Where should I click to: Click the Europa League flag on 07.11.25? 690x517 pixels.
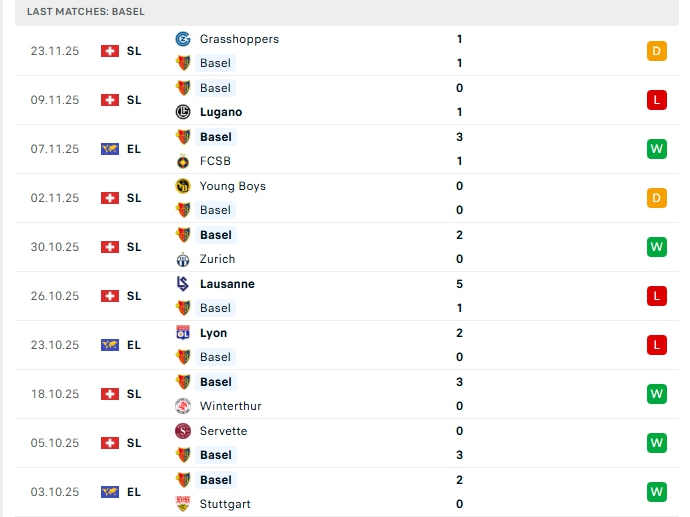click(110, 149)
